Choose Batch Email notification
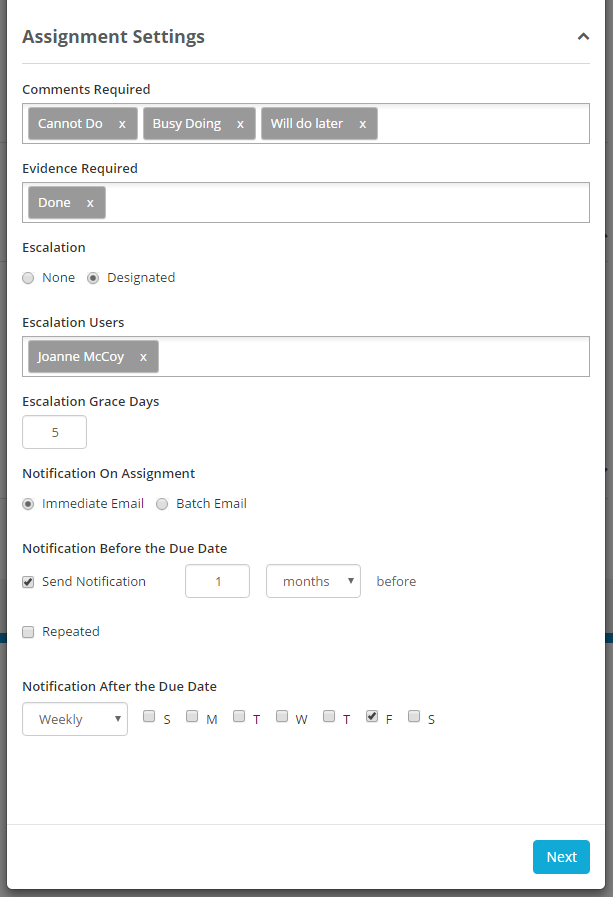The height and width of the screenshot is (897, 613). pos(162,504)
